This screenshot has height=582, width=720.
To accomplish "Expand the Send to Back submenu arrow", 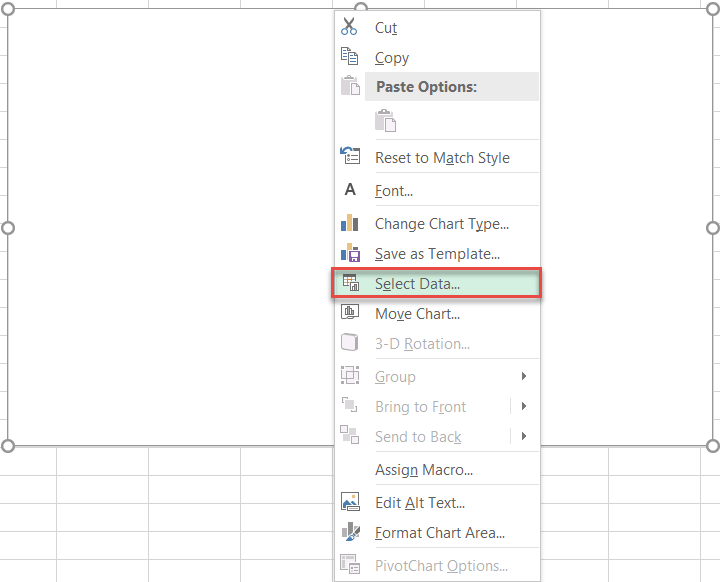I will pyautogui.click(x=524, y=436).
